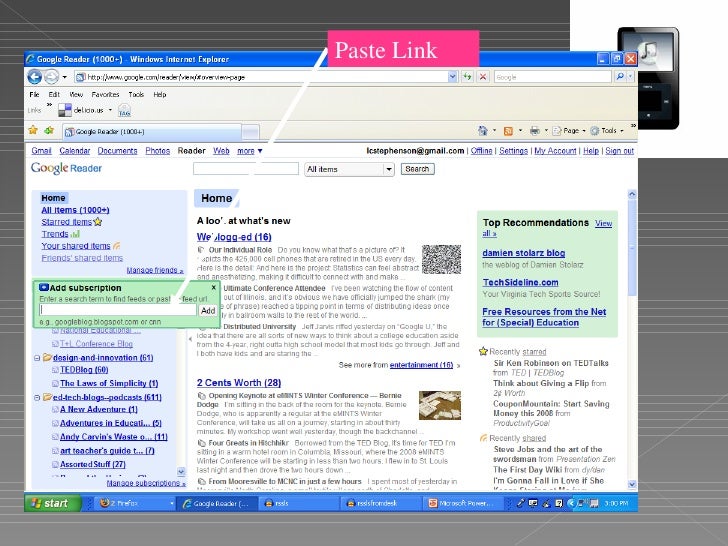Open the Tools menu in menu bar
This screenshot has width=728, height=546.
point(136,94)
